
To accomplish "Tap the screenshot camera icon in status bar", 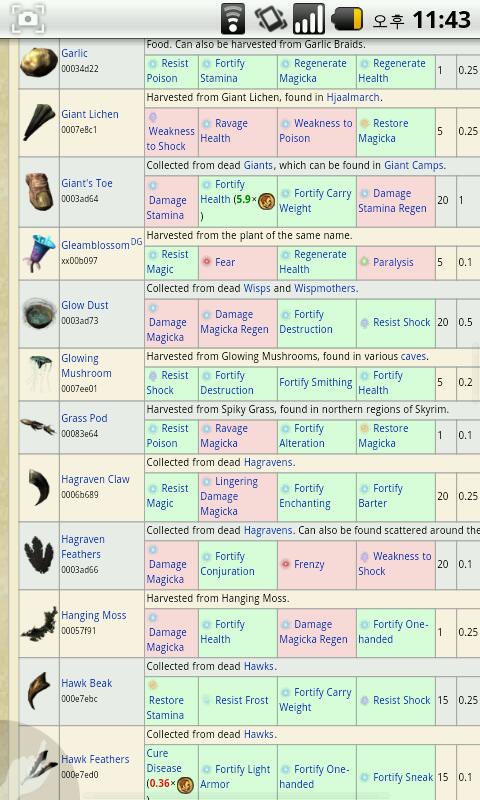I will click(28, 19).
